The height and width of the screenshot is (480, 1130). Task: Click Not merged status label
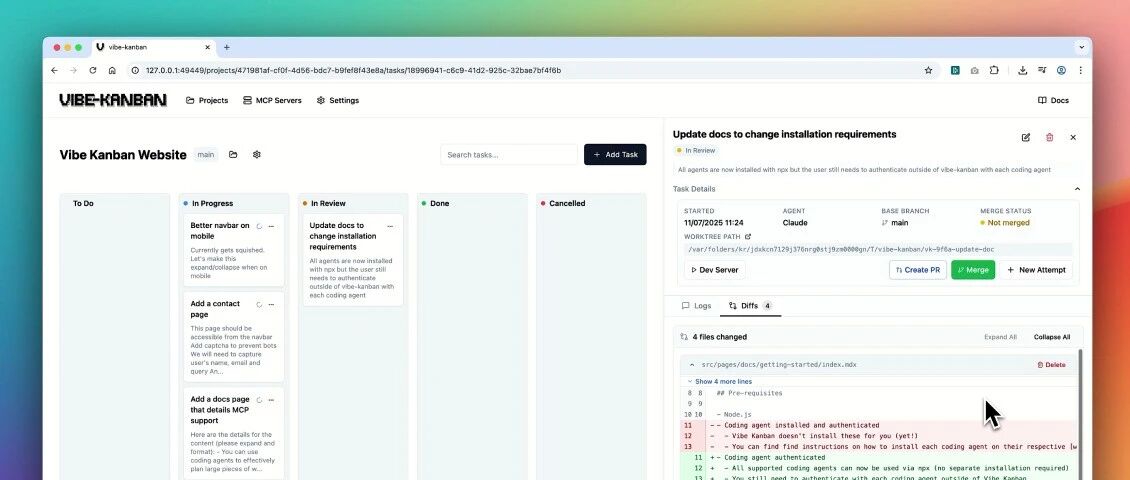point(1005,223)
